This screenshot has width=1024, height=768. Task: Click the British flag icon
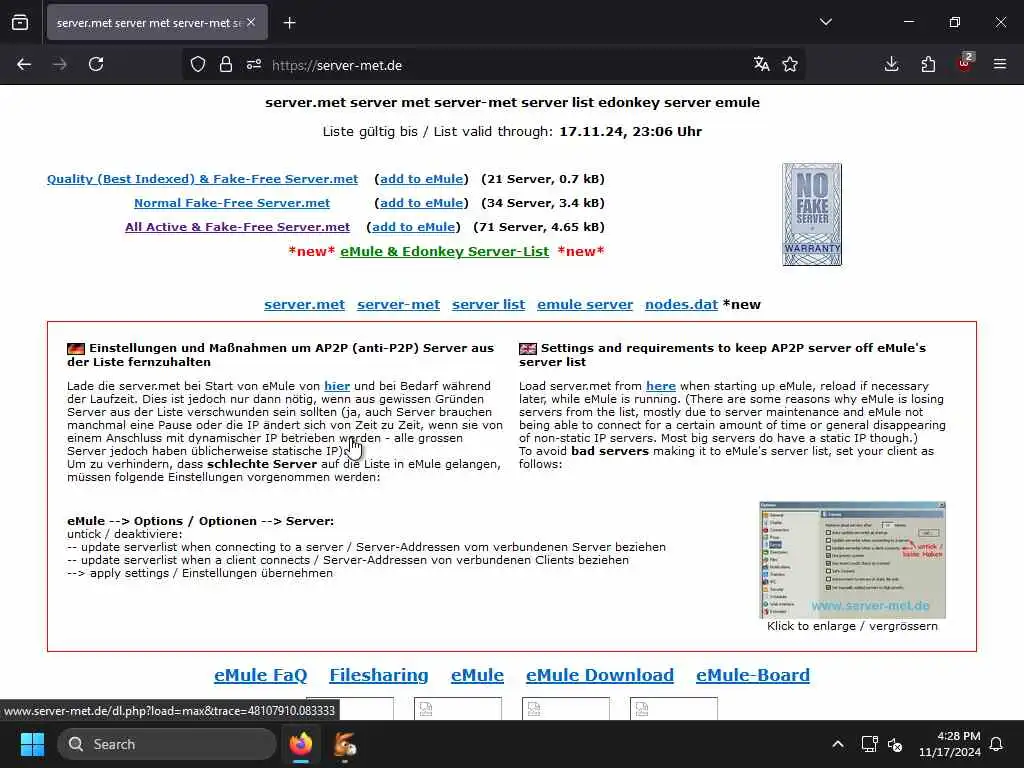tap(528, 349)
